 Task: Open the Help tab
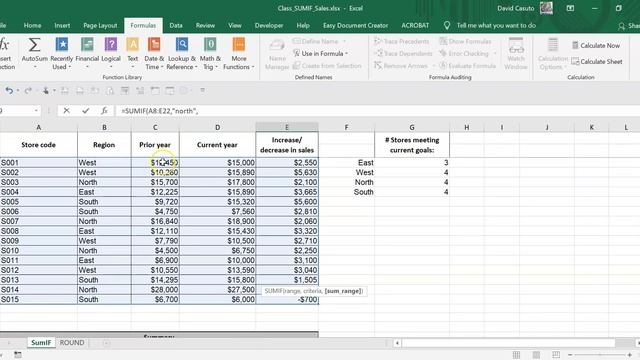pos(303,25)
